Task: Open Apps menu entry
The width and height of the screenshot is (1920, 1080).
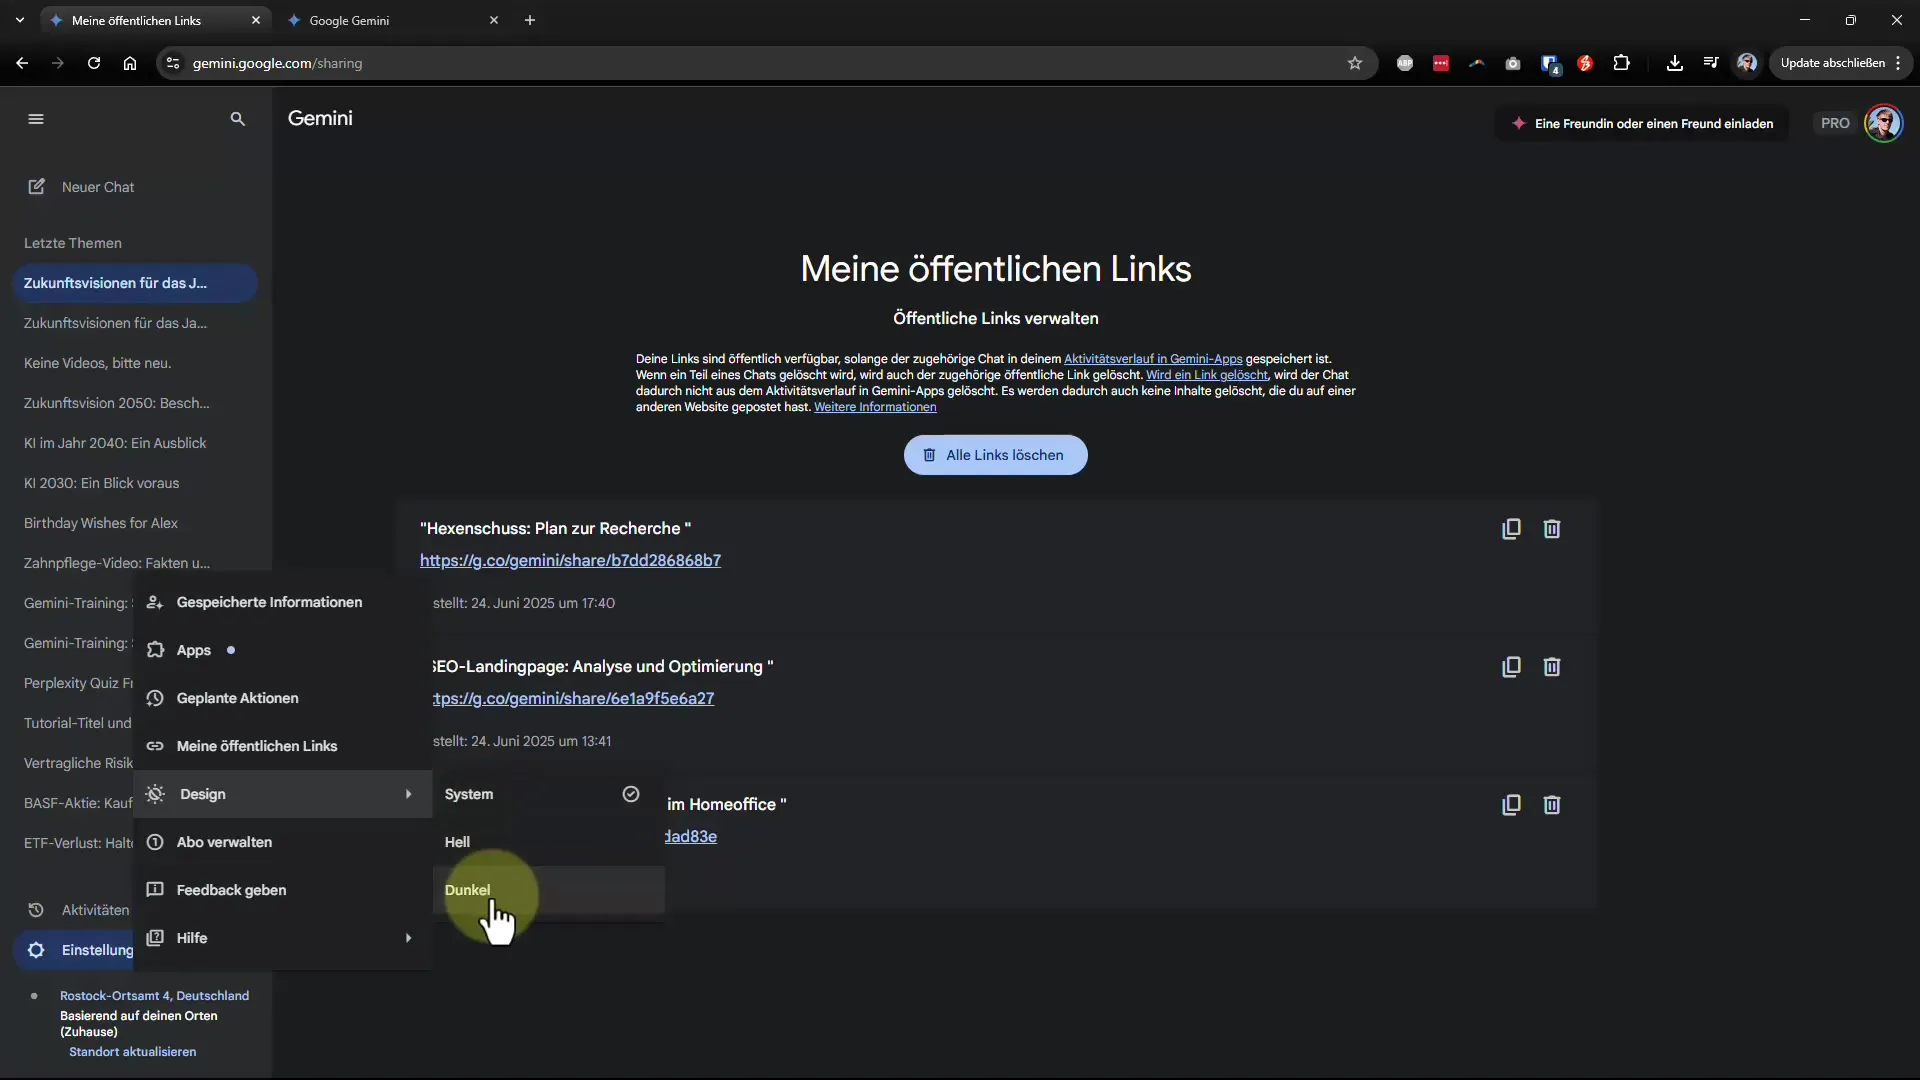Action: click(283, 650)
